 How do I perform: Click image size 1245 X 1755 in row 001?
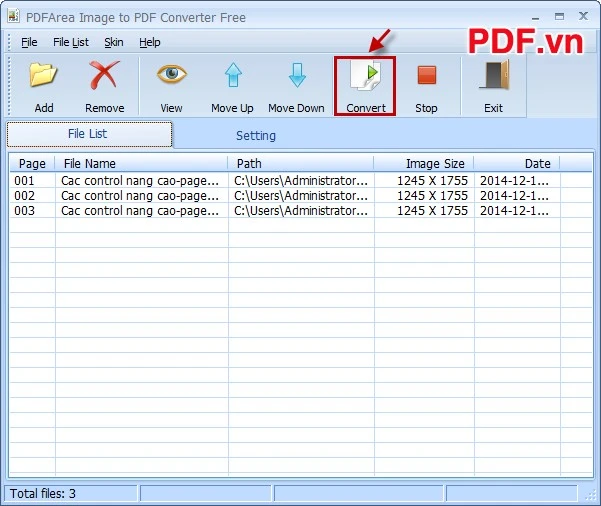pos(432,181)
